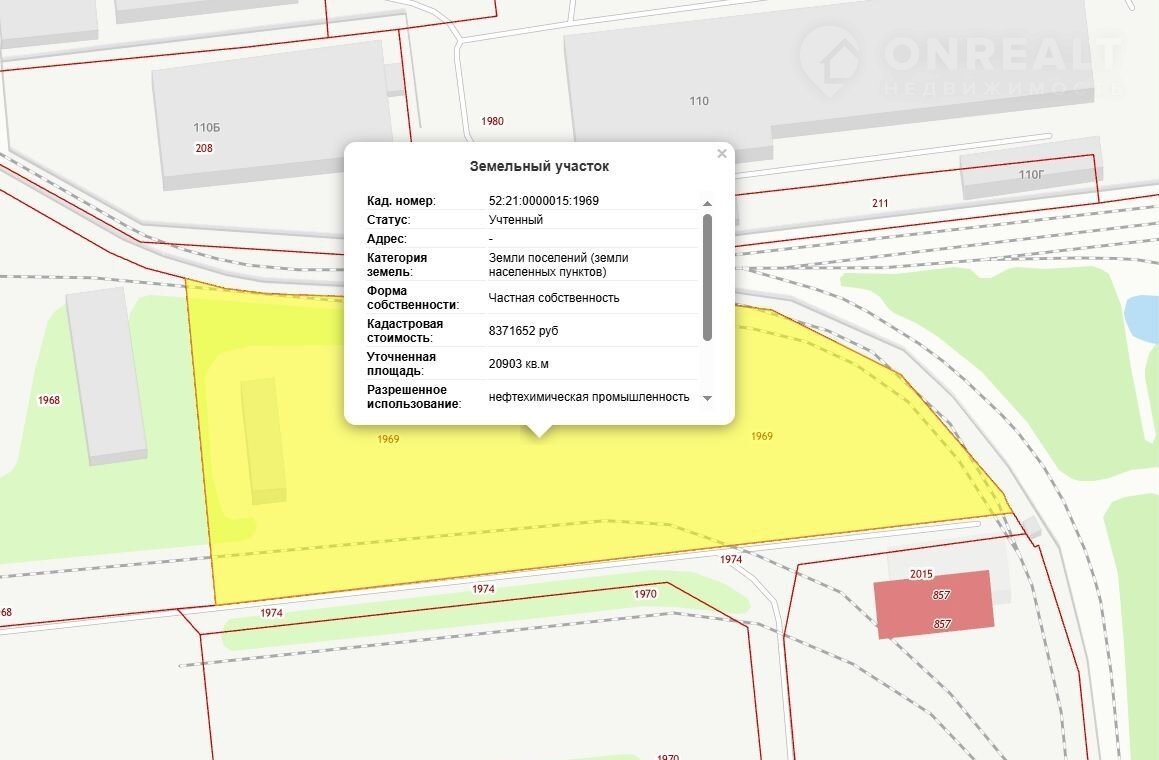
Task: Click the building inside the yellow parcel
Action: pyautogui.click(x=263, y=440)
